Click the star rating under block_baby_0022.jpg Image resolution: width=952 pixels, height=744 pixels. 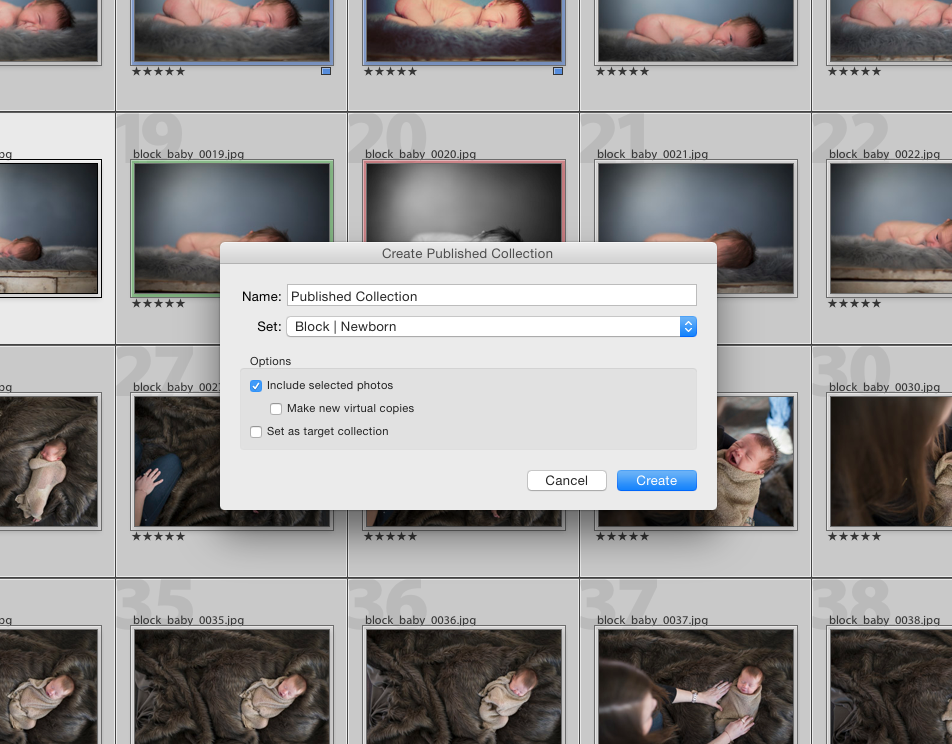854,304
